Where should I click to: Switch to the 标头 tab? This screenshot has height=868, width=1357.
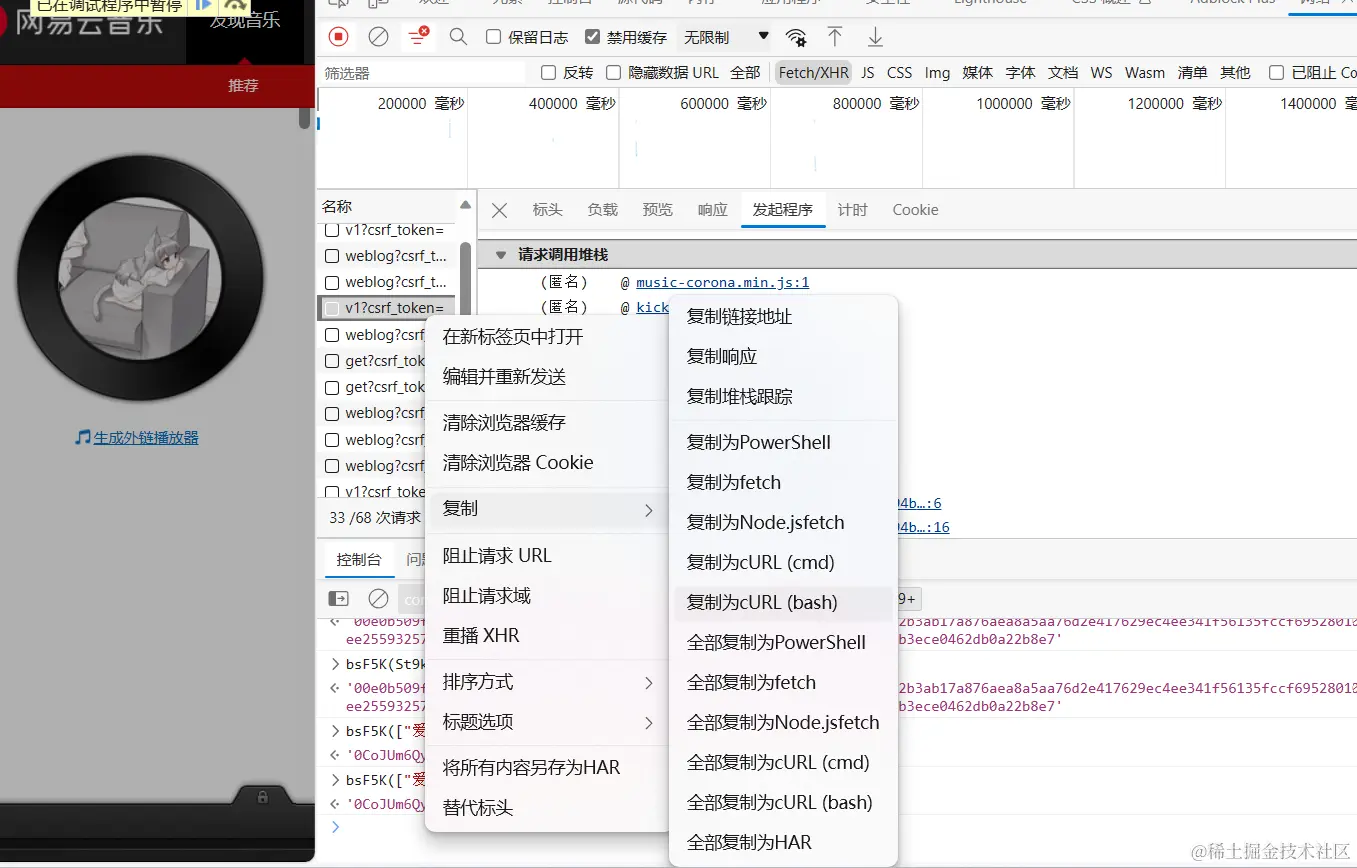point(547,210)
